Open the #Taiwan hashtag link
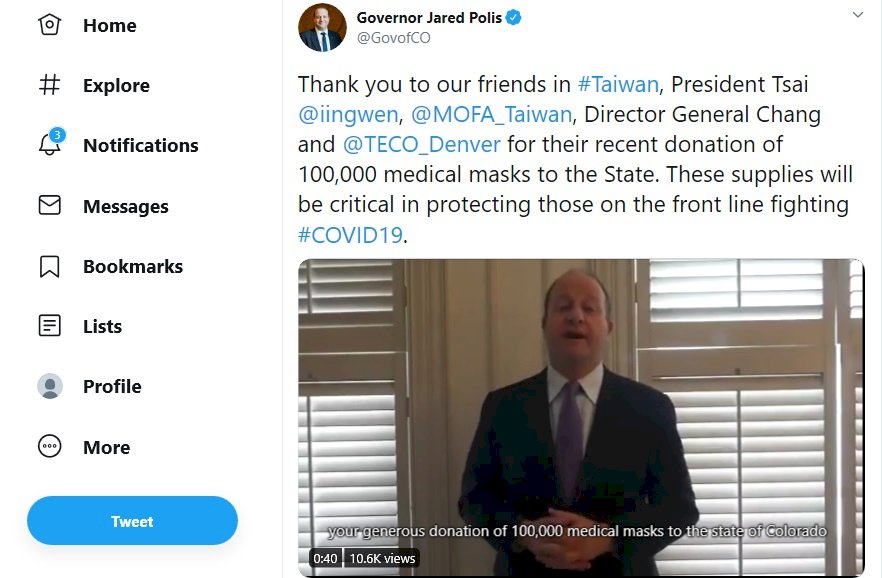 coord(618,84)
